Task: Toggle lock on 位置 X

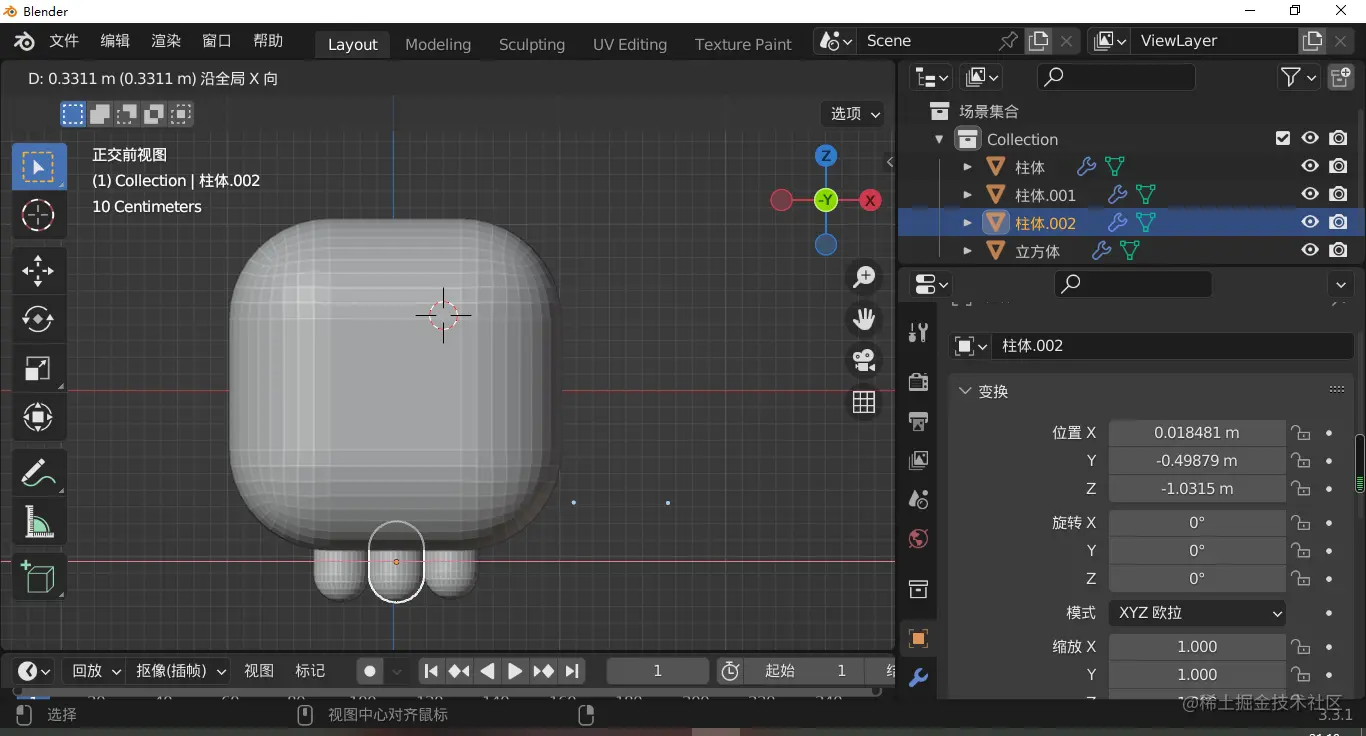Action: (x=1300, y=433)
